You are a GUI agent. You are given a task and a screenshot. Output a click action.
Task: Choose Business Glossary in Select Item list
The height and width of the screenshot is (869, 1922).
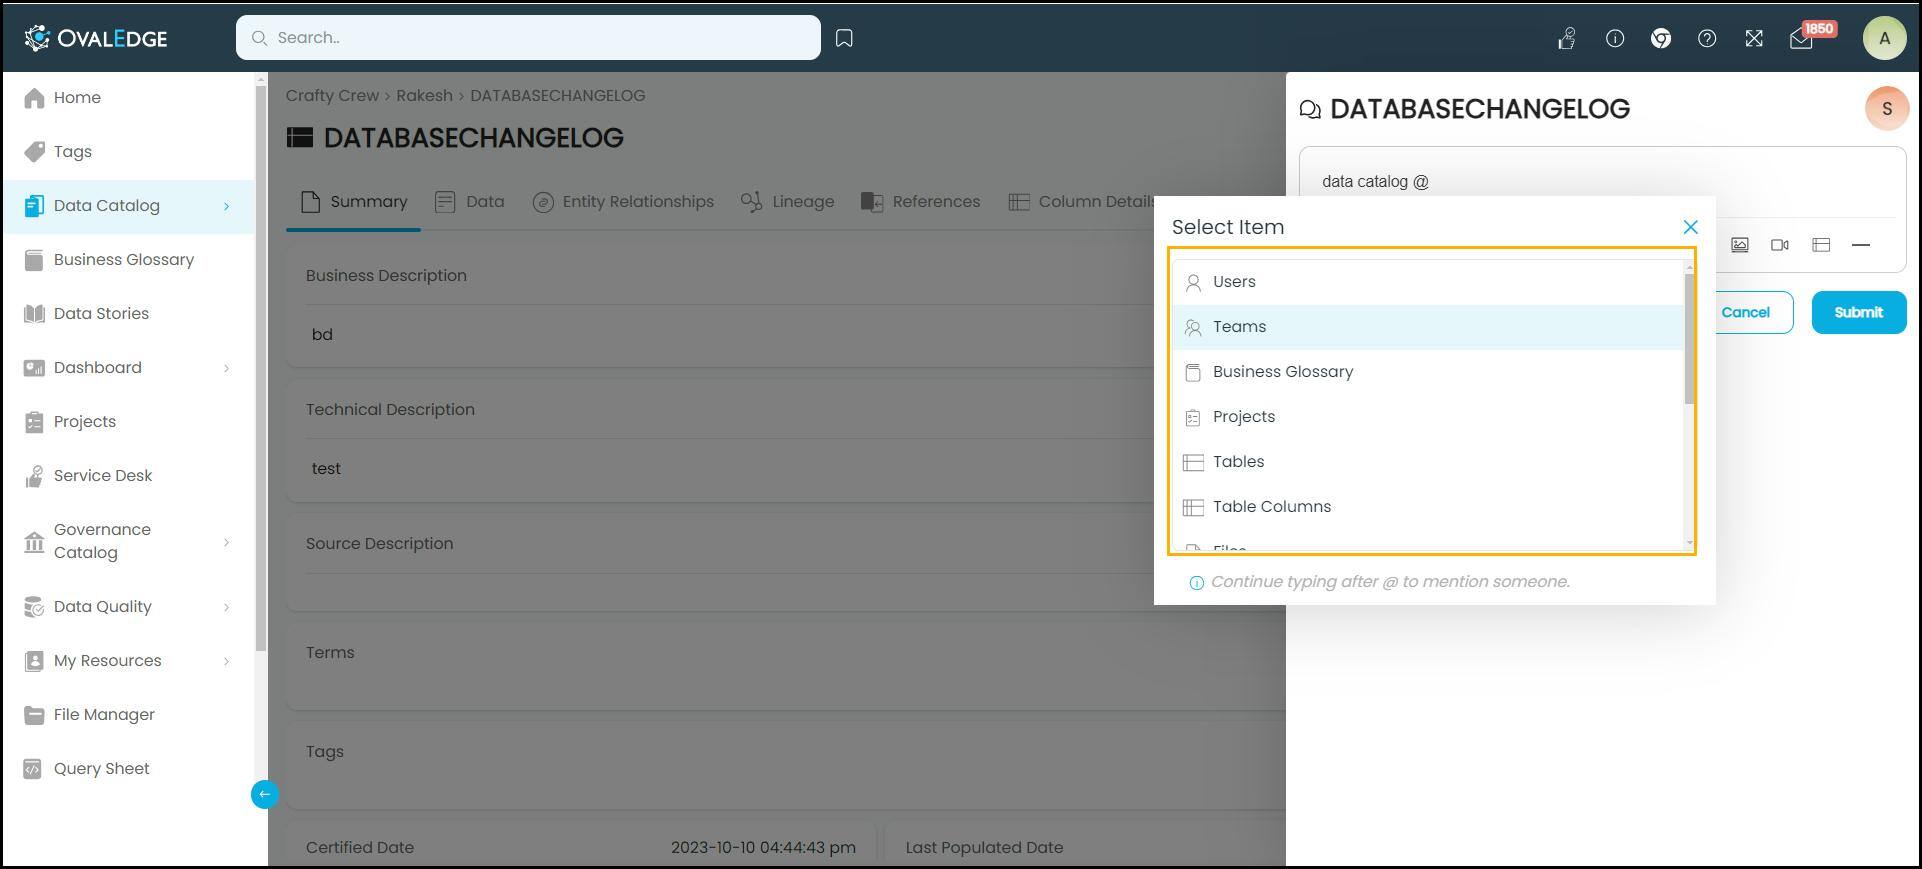pyautogui.click(x=1428, y=372)
